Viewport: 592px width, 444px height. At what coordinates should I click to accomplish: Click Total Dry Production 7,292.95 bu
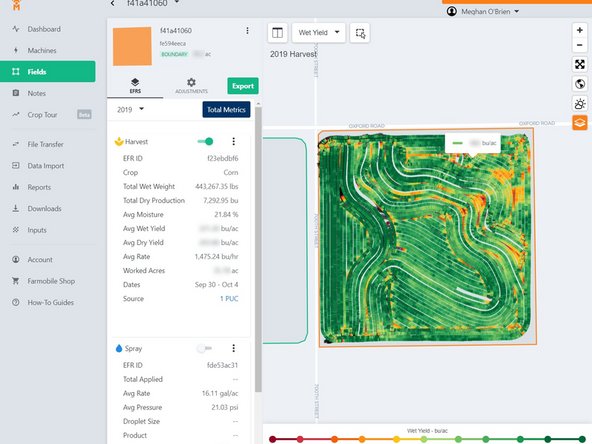pos(221,200)
